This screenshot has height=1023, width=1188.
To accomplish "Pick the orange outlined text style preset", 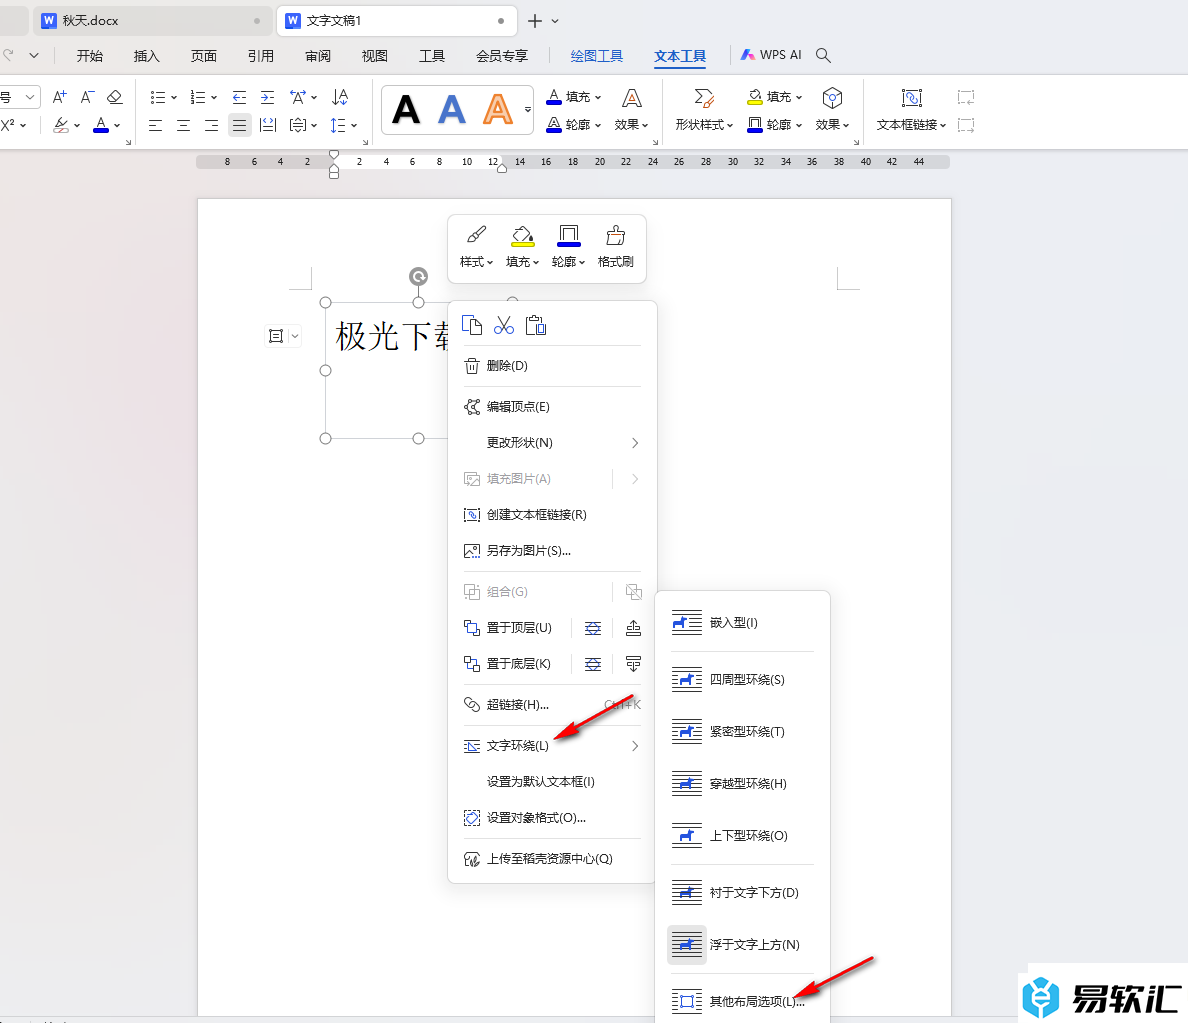I will (x=497, y=108).
